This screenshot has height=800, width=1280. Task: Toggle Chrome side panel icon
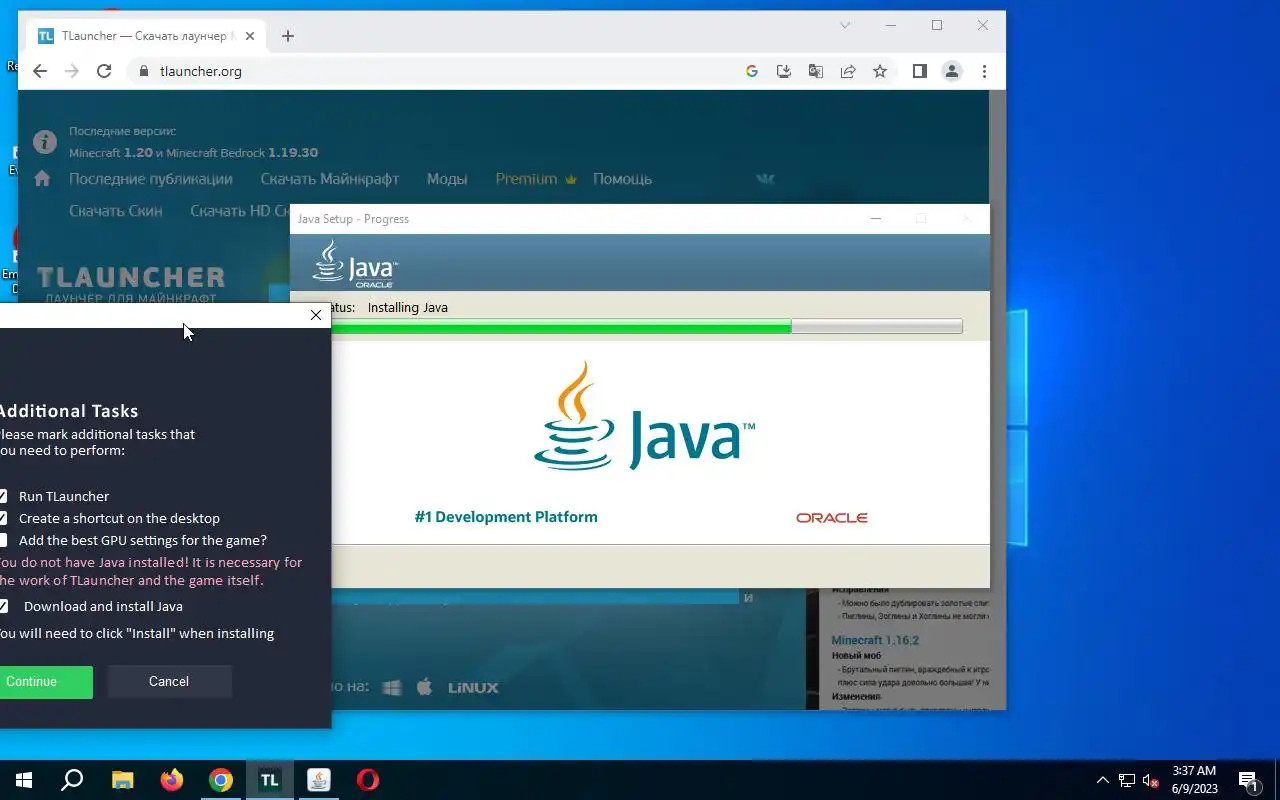920,71
